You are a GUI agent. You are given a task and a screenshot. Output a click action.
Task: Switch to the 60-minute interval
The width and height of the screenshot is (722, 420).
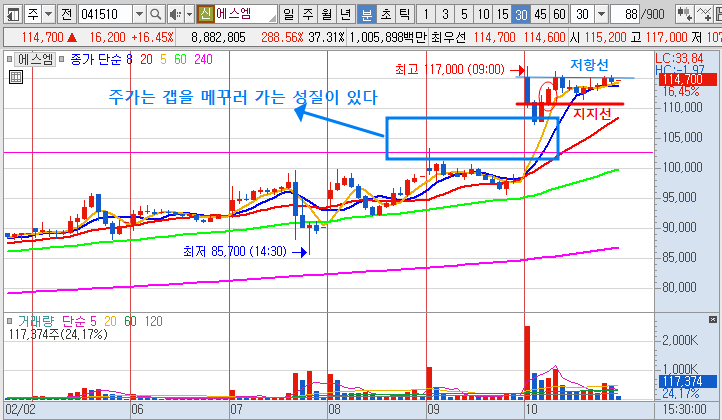[559, 14]
